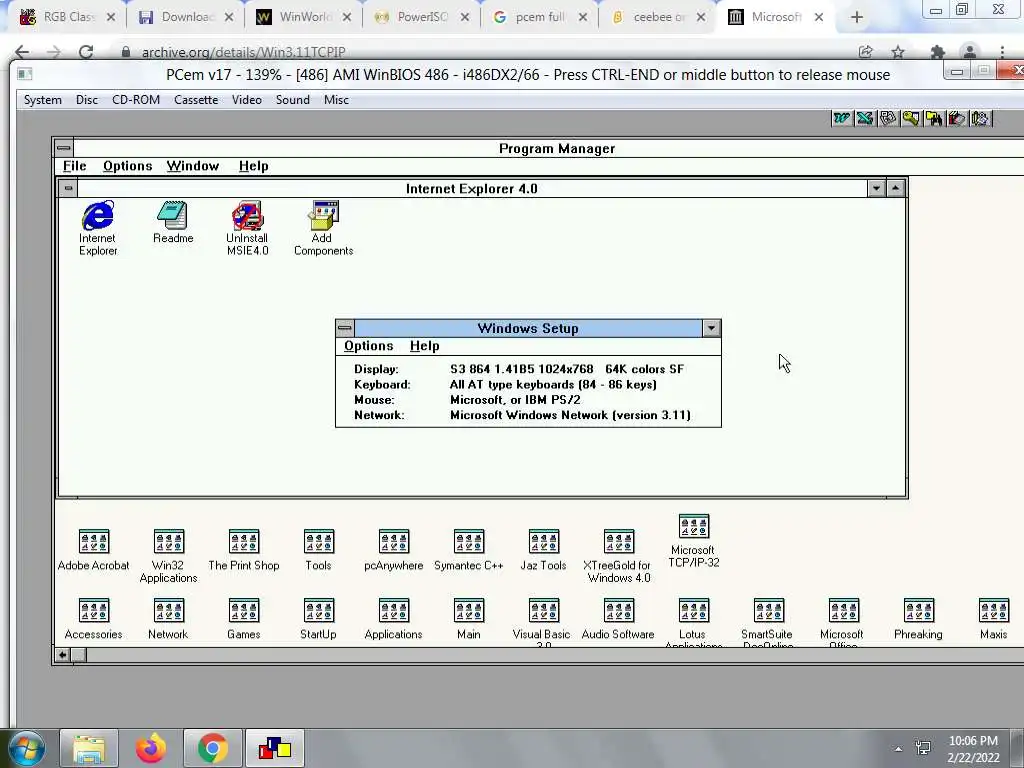1024x768 pixels.
Task: Click Program Manager scrollbar left arrow
Action: [62, 655]
